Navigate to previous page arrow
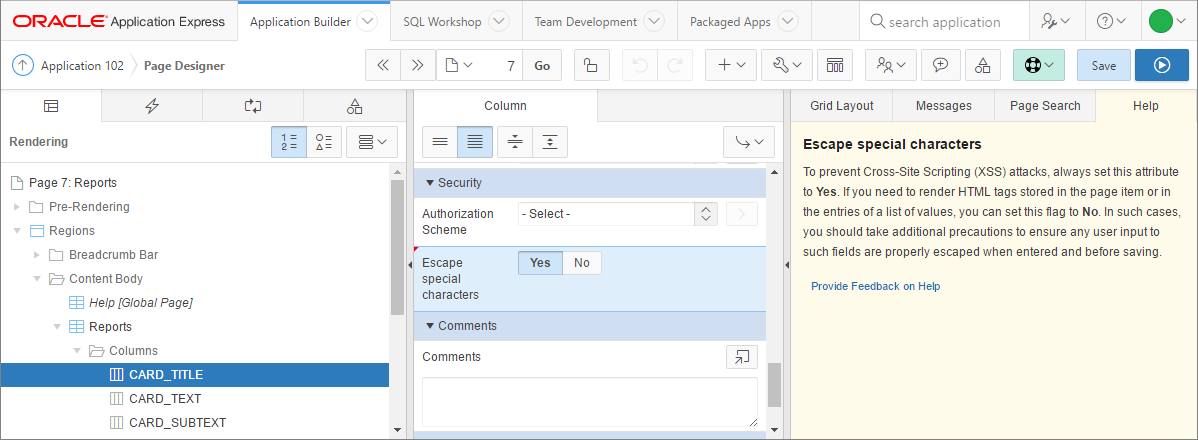Image resolution: width=1198 pixels, height=440 pixels. 383,65
